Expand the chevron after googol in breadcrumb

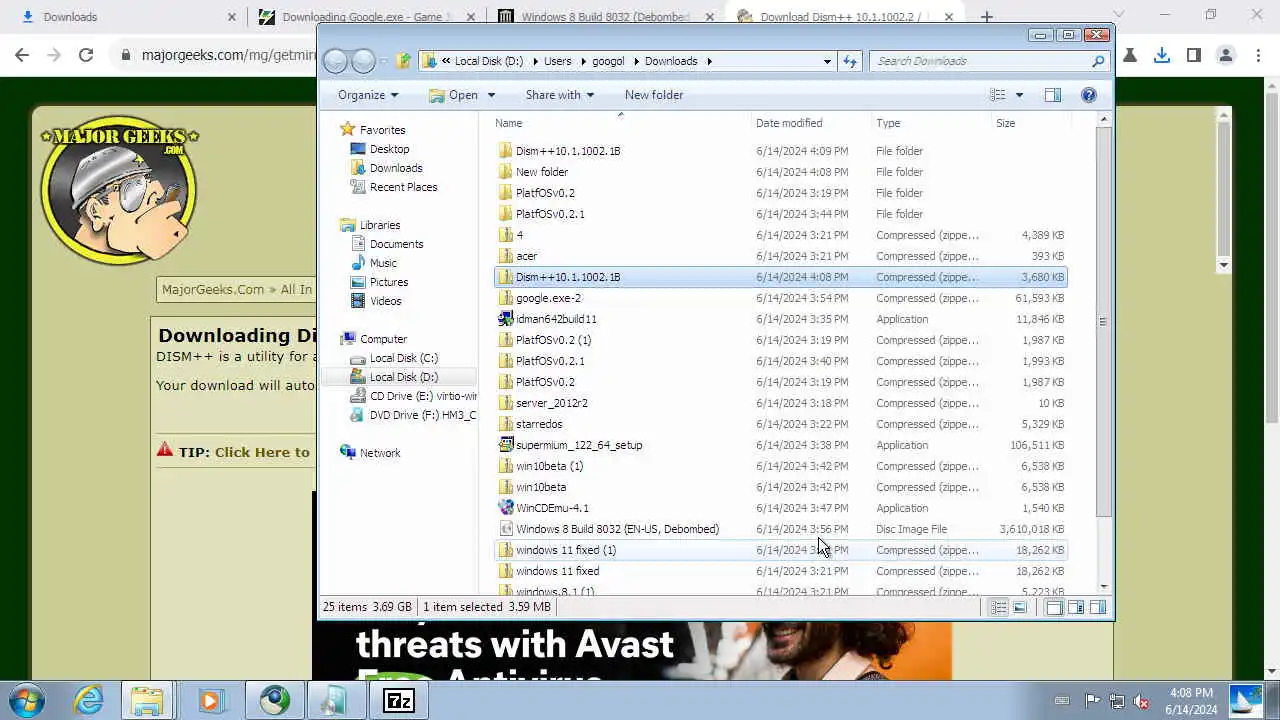coord(633,61)
